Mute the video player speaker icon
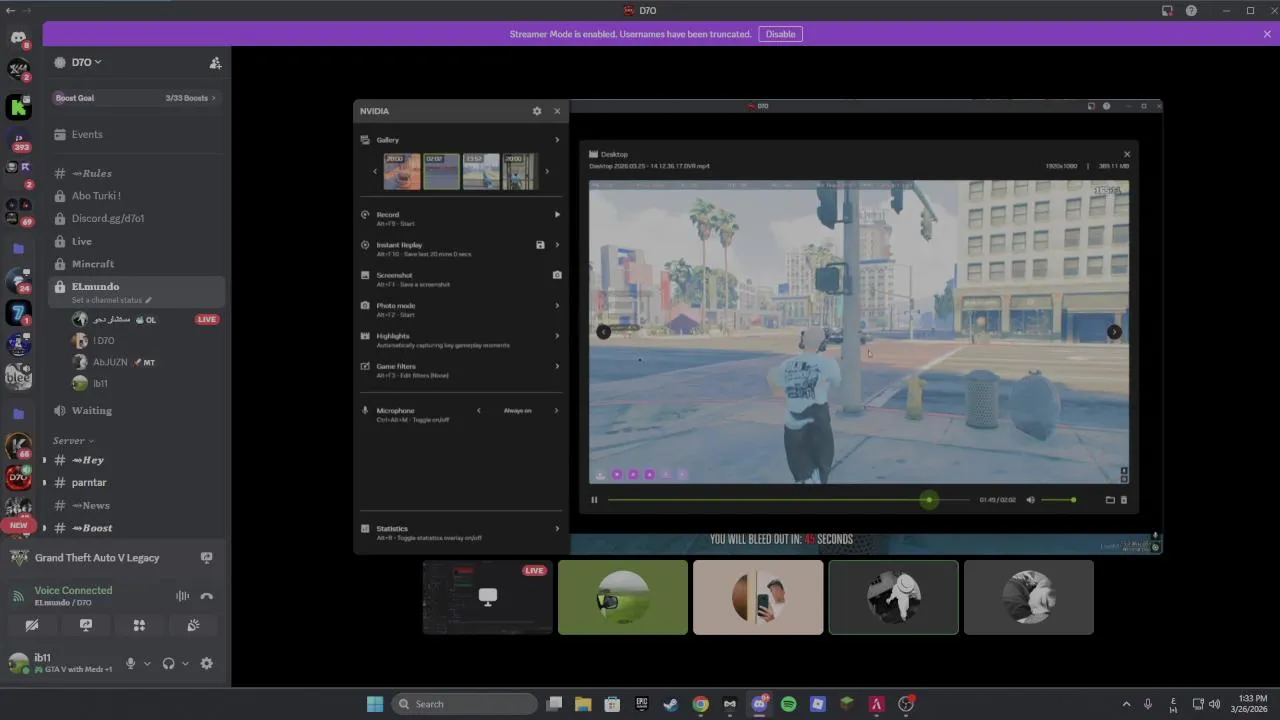The image size is (1280, 720). pos(1030,500)
